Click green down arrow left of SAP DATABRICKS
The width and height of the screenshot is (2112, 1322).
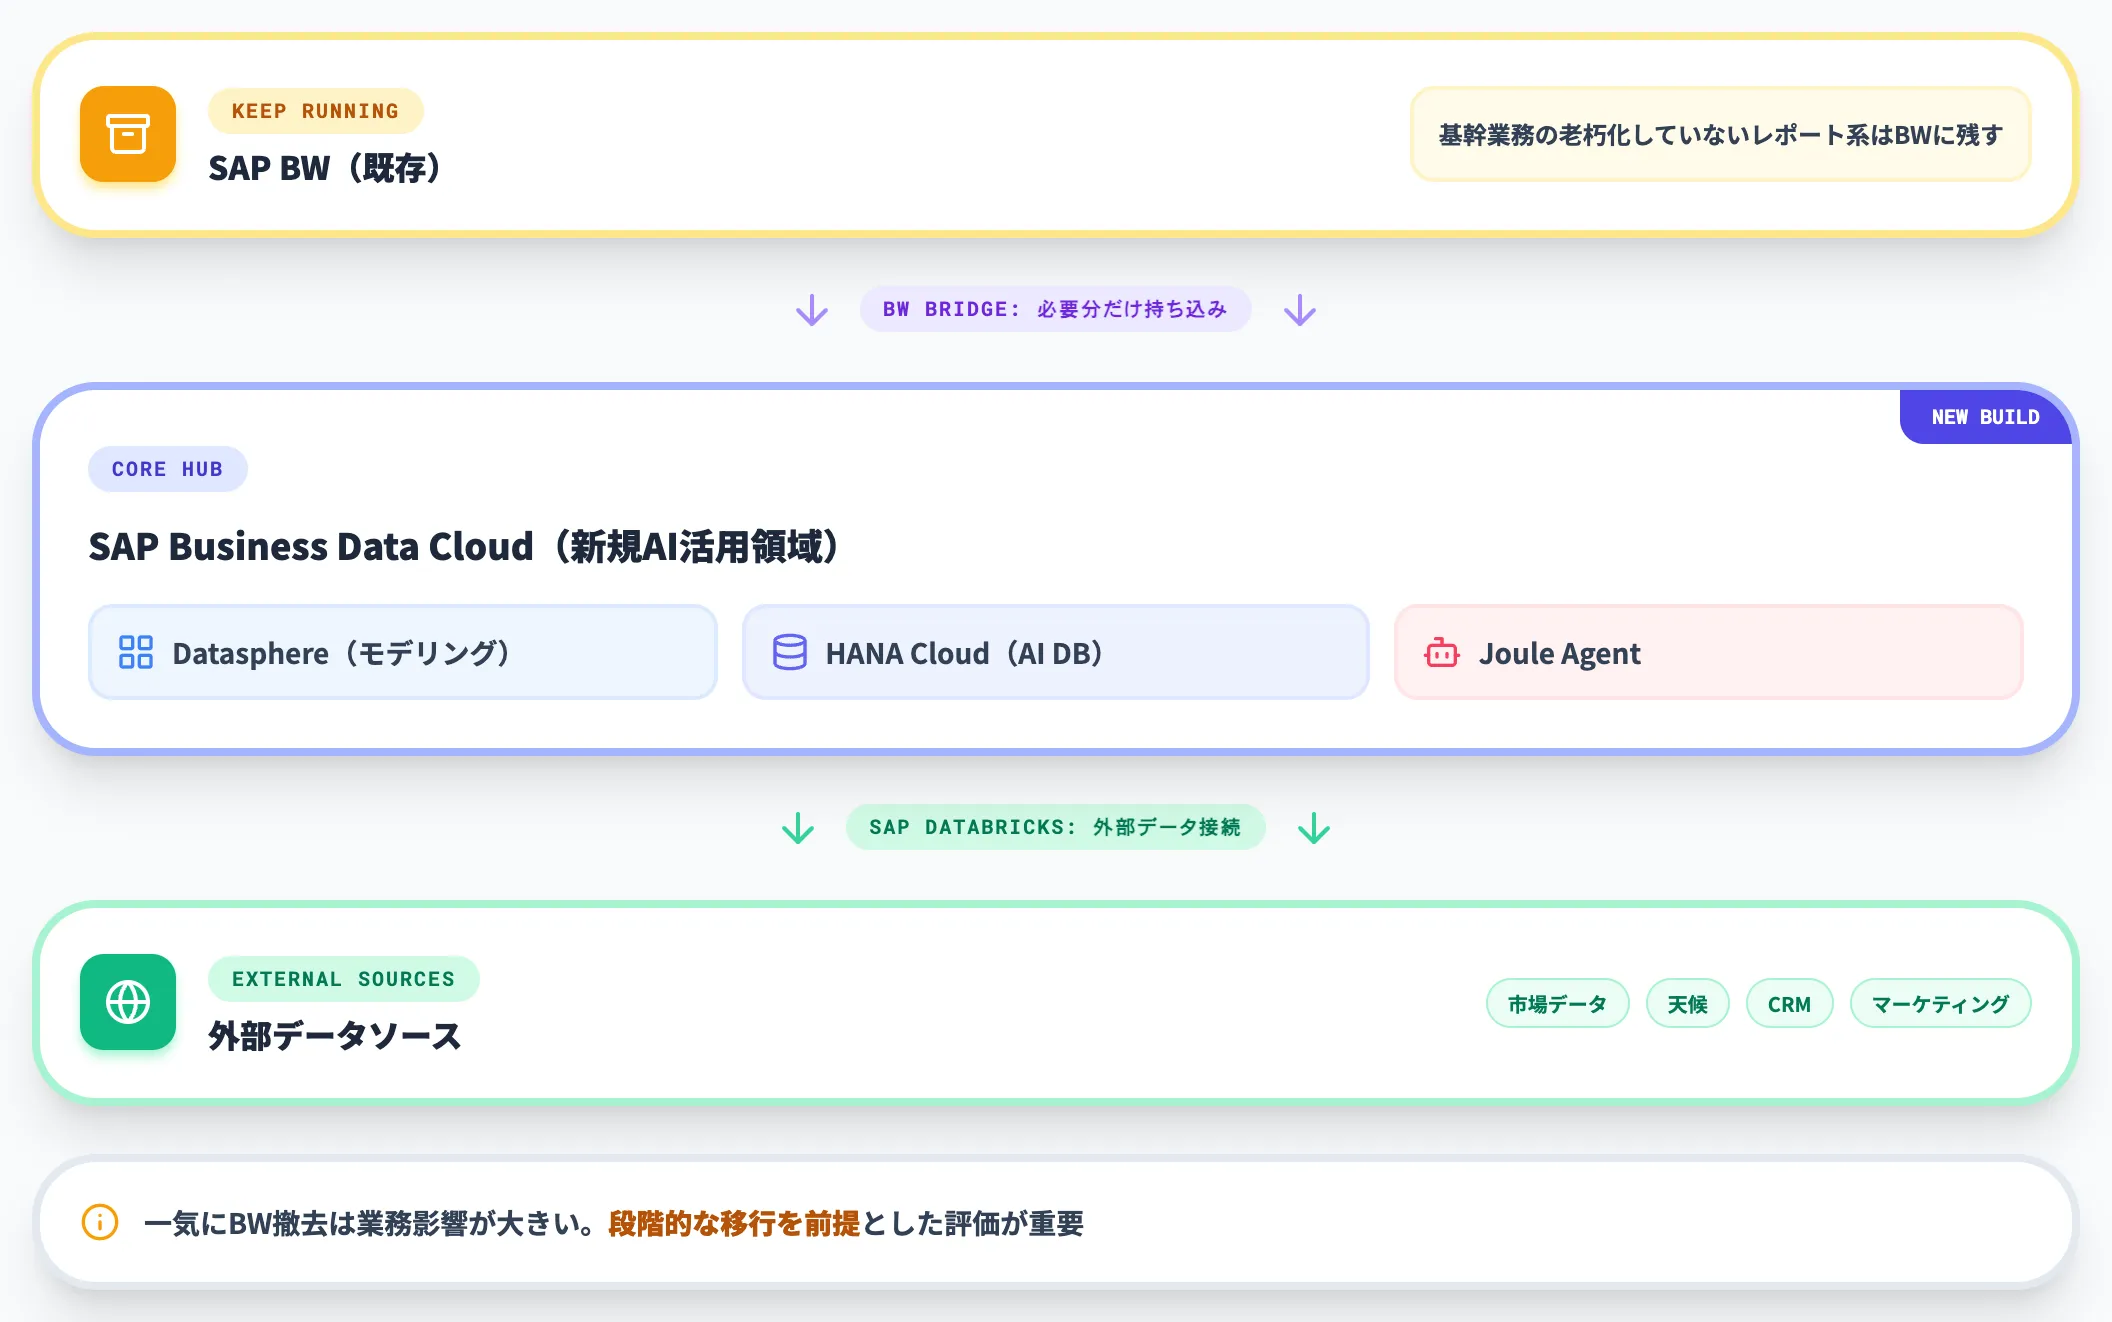click(798, 828)
